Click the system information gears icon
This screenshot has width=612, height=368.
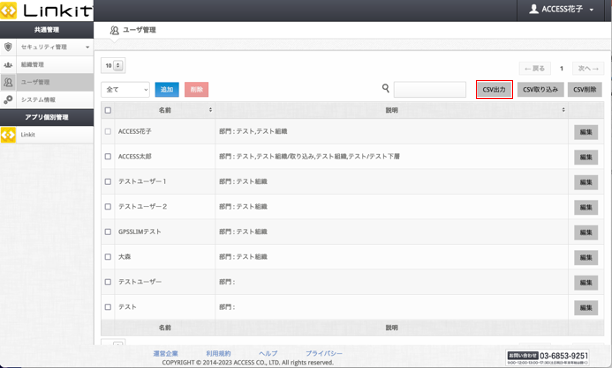pyautogui.click(x=8, y=100)
